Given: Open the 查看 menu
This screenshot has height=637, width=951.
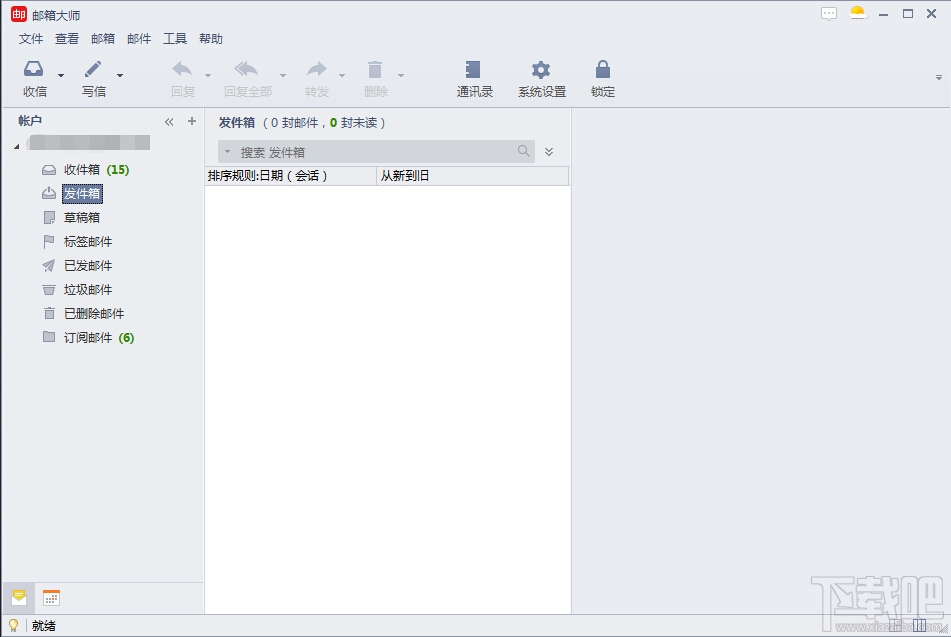Looking at the screenshot, I should [67, 39].
